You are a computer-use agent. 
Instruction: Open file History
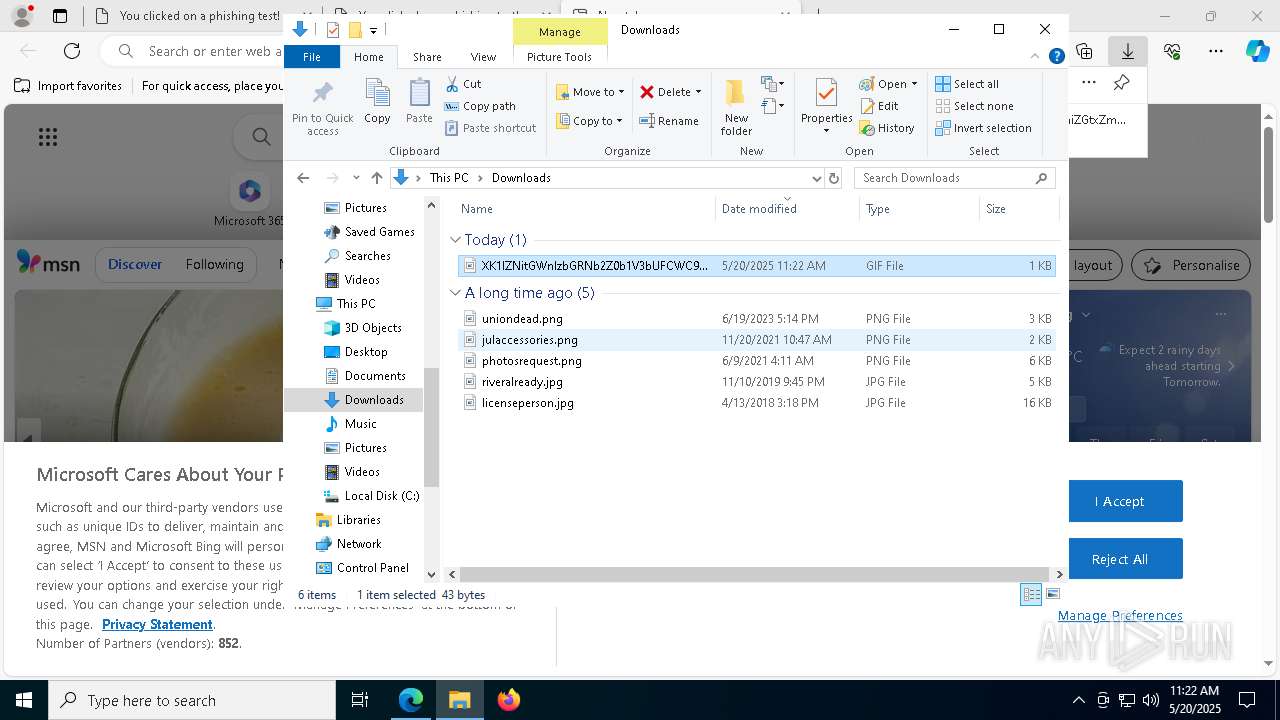coord(887,128)
